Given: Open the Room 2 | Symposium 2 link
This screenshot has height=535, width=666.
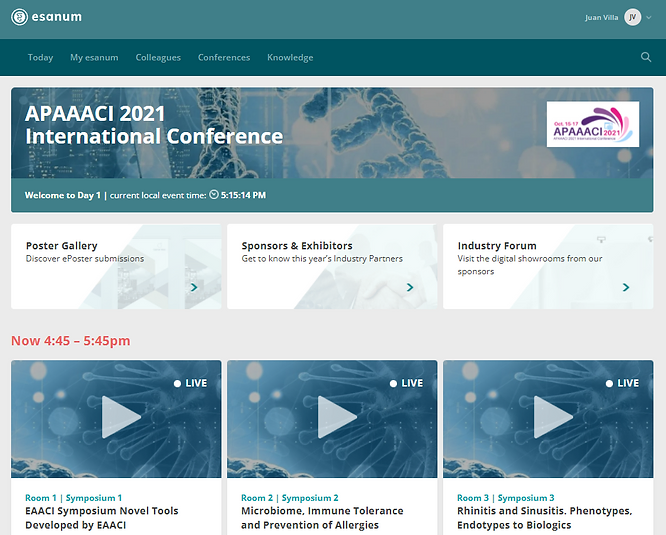Looking at the screenshot, I should (290, 498).
